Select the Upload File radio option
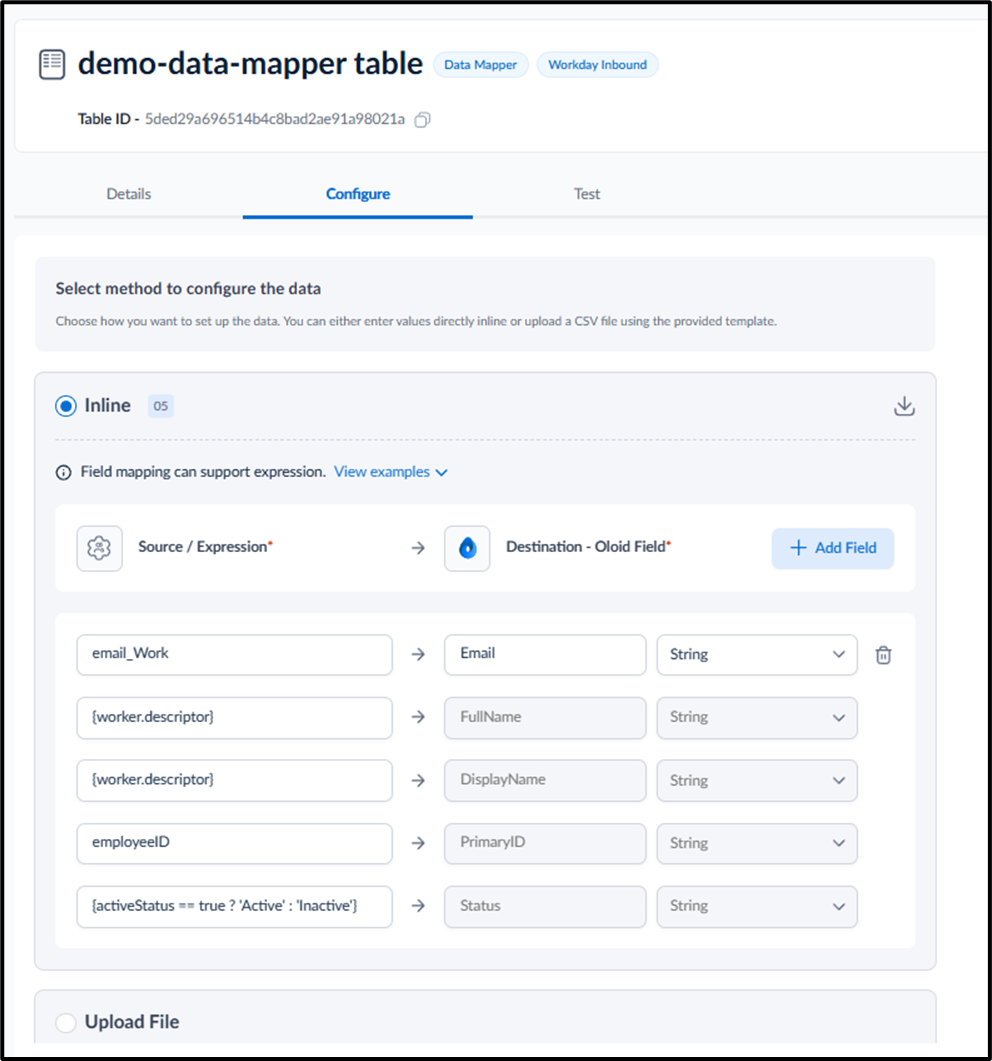The height and width of the screenshot is (1061, 992). 66,1022
